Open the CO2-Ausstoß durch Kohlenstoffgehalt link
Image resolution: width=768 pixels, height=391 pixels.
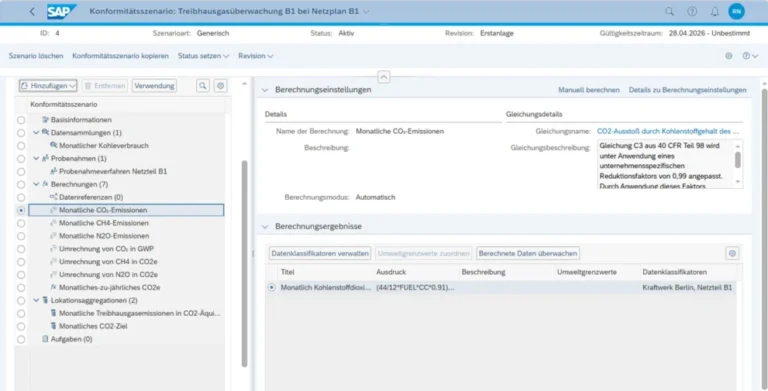[668, 131]
